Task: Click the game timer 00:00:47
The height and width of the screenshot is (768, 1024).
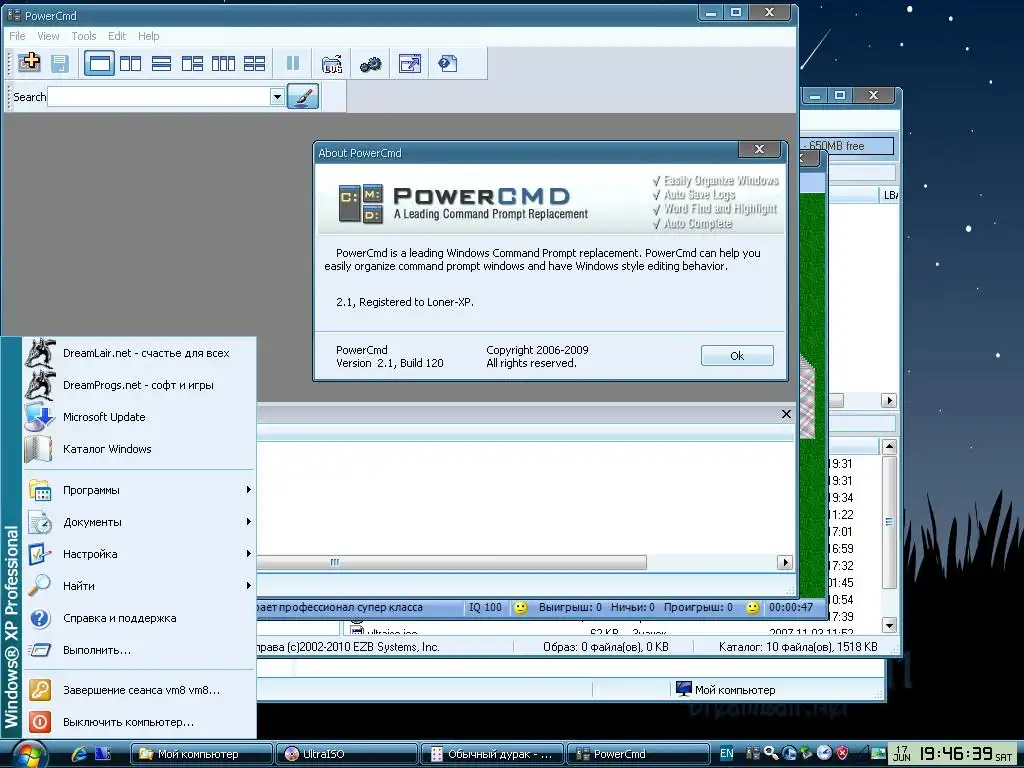Action: click(791, 607)
